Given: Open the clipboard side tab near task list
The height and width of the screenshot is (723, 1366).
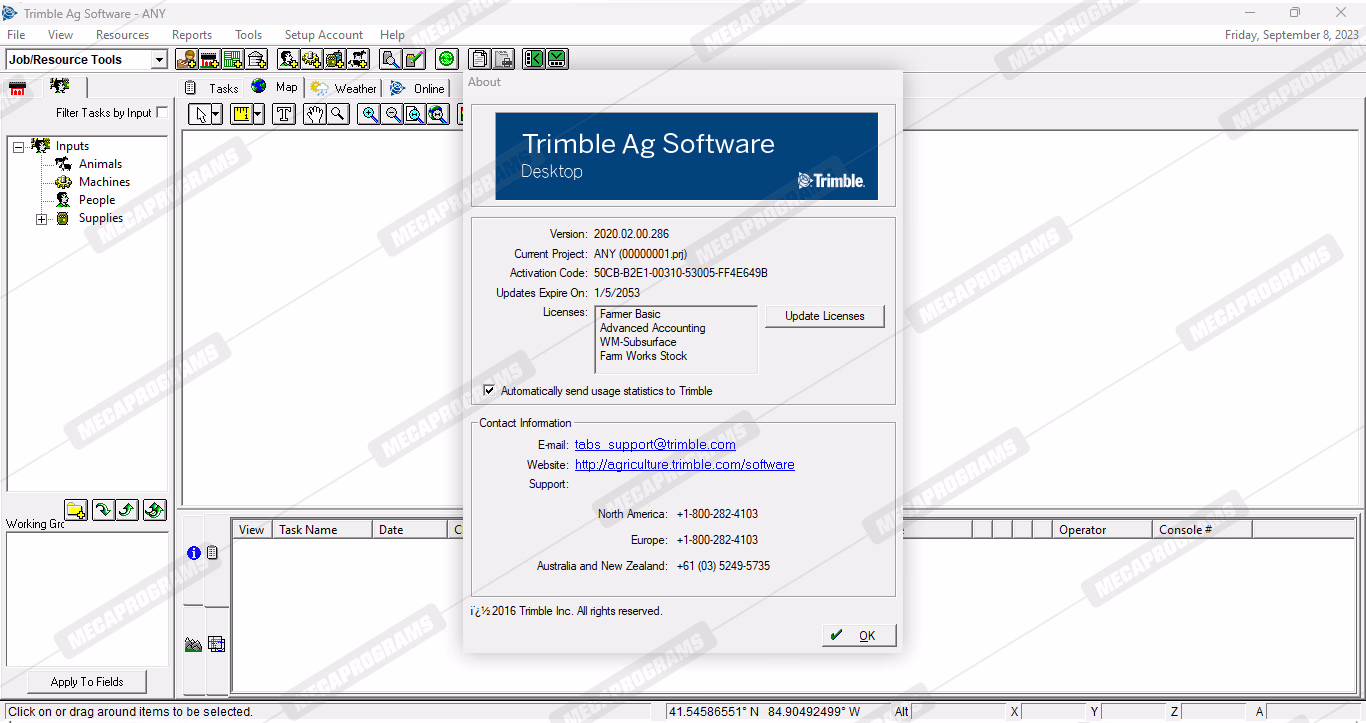Looking at the screenshot, I should (212, 553).
